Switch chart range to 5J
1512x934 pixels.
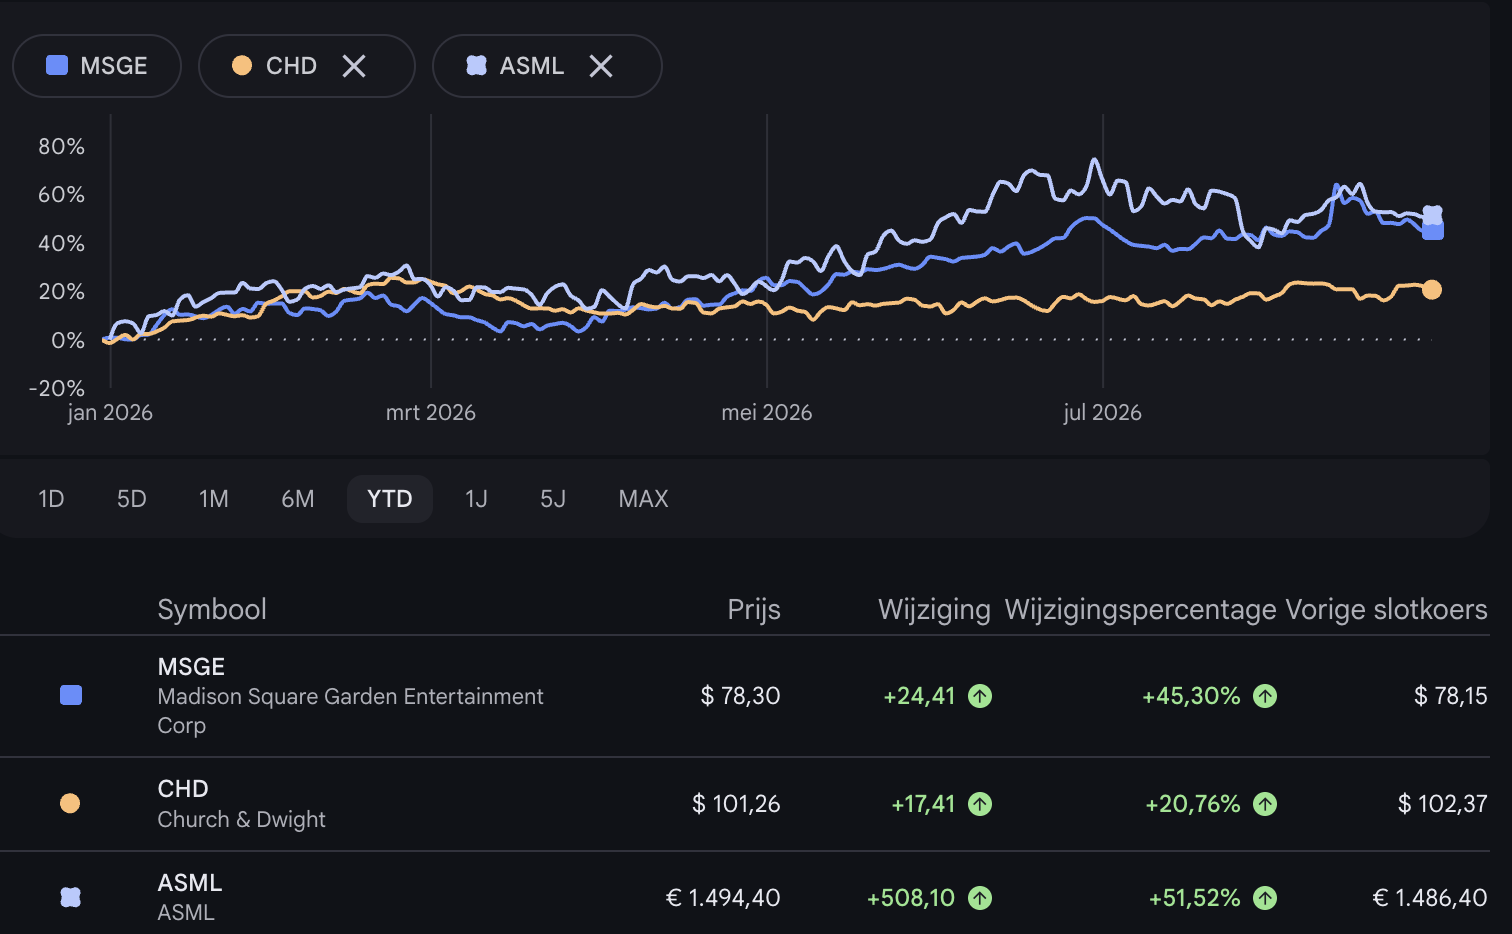coord(553,499)
